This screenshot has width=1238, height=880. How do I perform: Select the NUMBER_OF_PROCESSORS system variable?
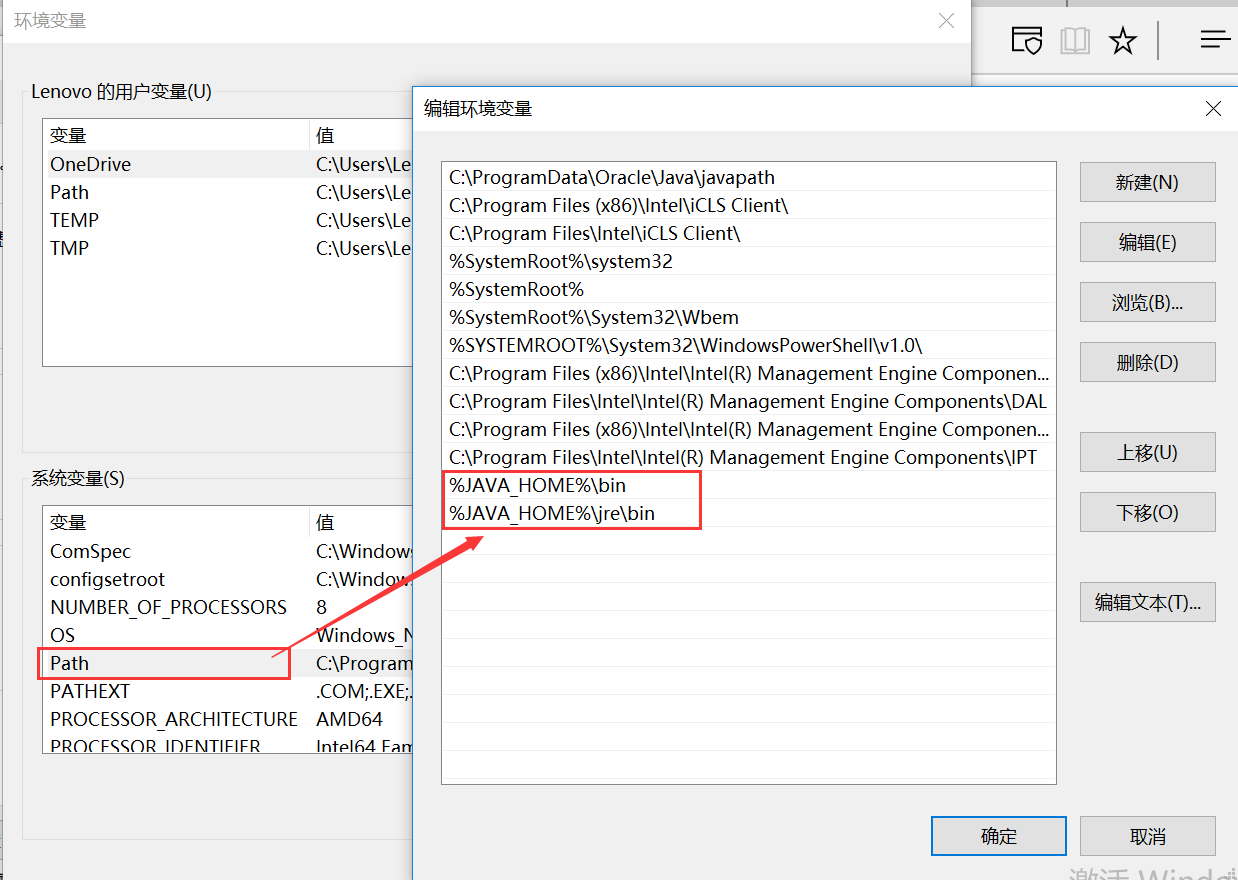point(229,607)
